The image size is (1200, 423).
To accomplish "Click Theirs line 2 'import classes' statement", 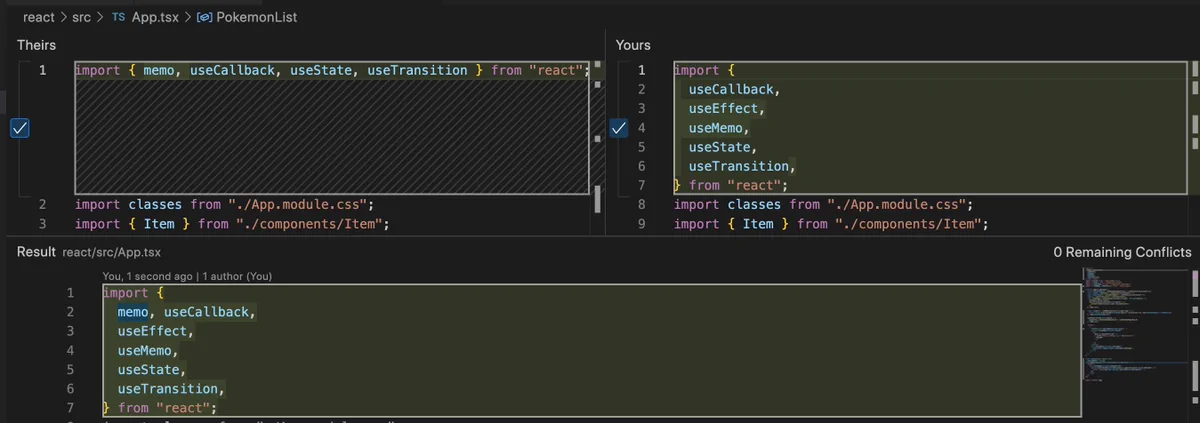I will click(224, 204).
